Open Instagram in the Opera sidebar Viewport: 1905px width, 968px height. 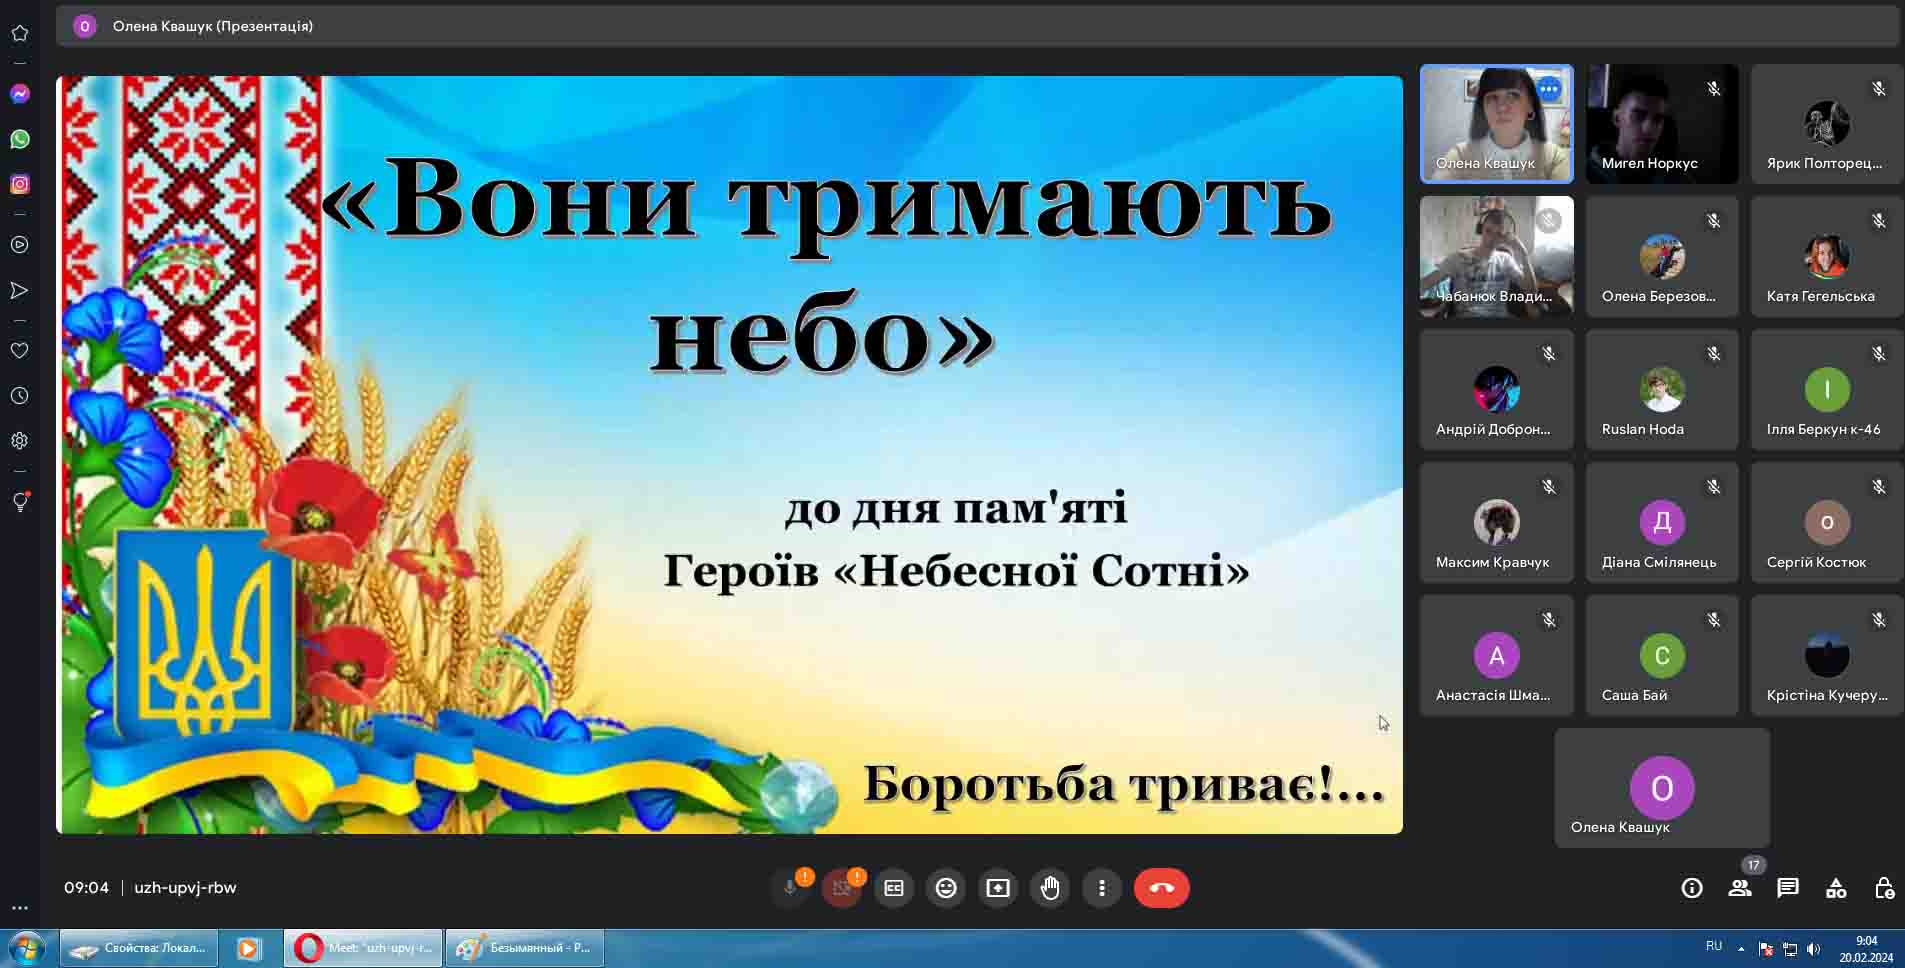click(x=20, y=184)
